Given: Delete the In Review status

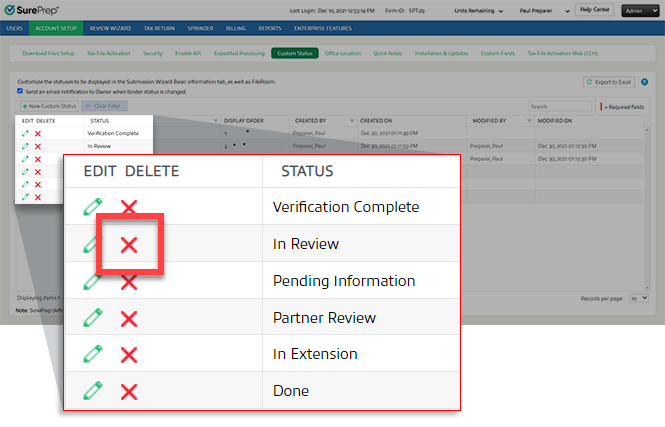Looking at the screenshot, I should click(x=128, y=245).
